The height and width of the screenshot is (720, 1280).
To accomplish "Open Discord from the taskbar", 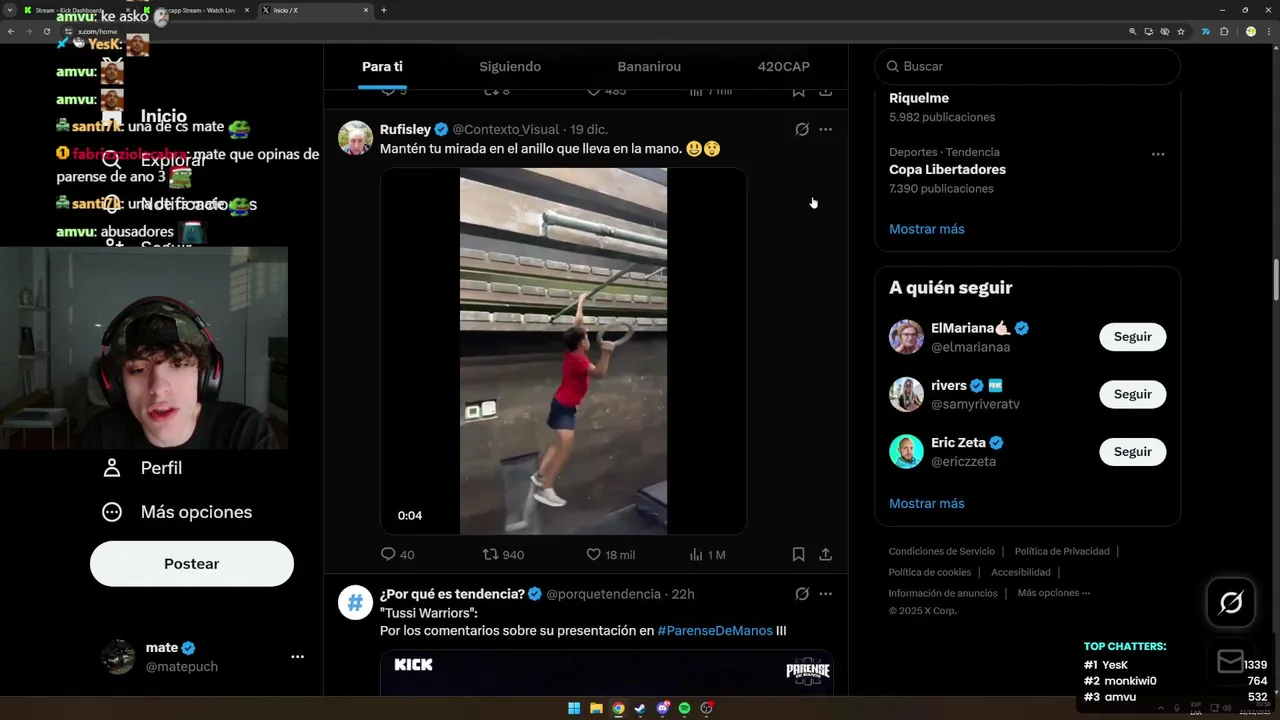I will [x=662, y=708].
